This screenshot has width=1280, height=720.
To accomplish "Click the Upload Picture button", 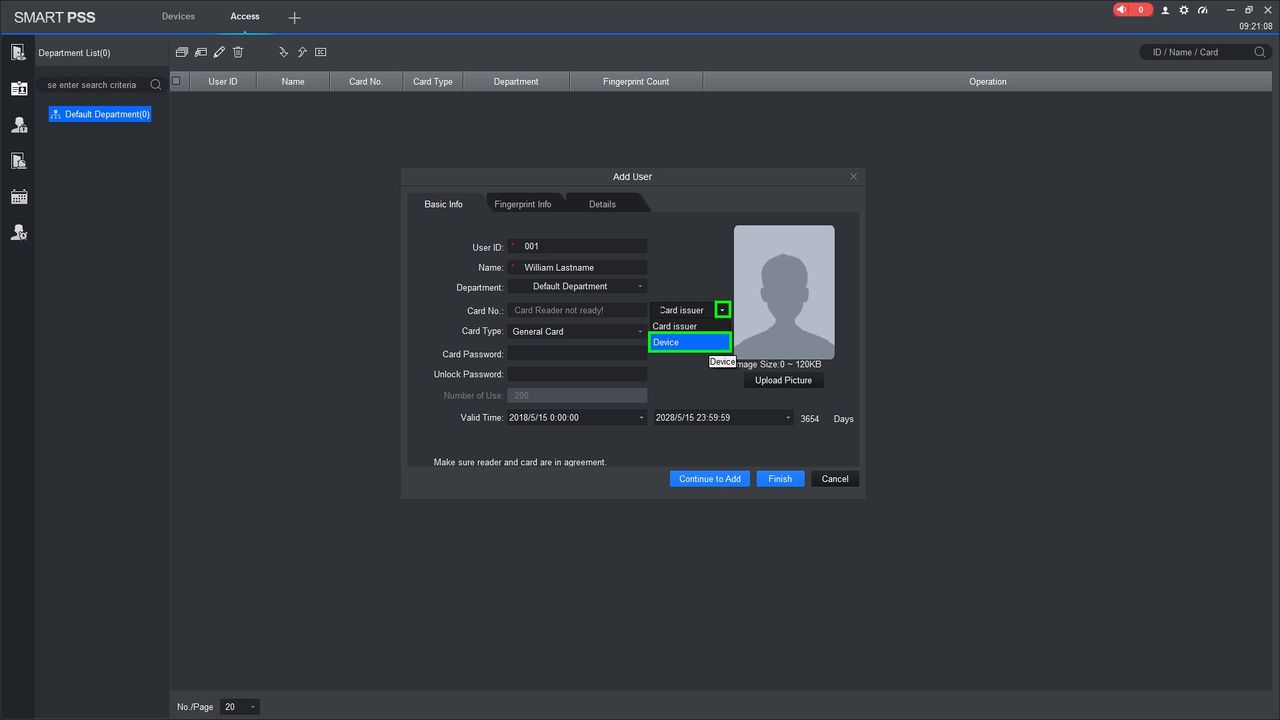I will tap(783, 381).
